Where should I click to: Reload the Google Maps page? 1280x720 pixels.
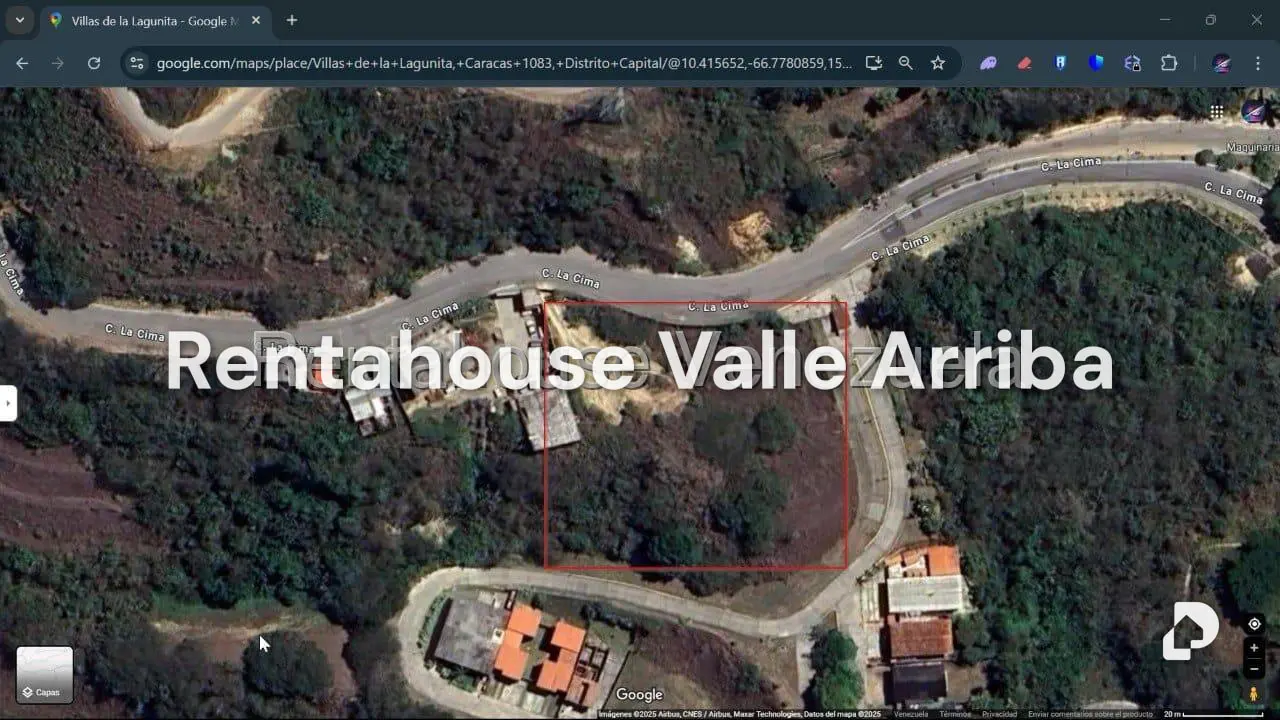tap(94, 63)
